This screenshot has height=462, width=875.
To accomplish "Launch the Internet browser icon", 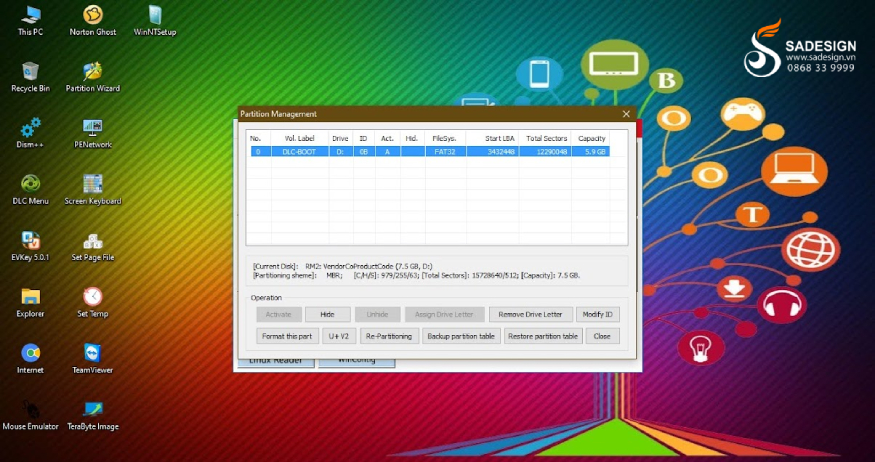I will [x=30, y=359].
